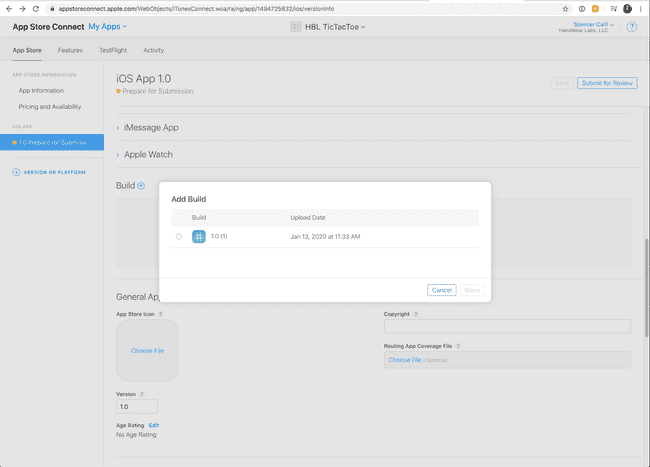
Task: Click into the Copyright input field
Action: [507, 326]
